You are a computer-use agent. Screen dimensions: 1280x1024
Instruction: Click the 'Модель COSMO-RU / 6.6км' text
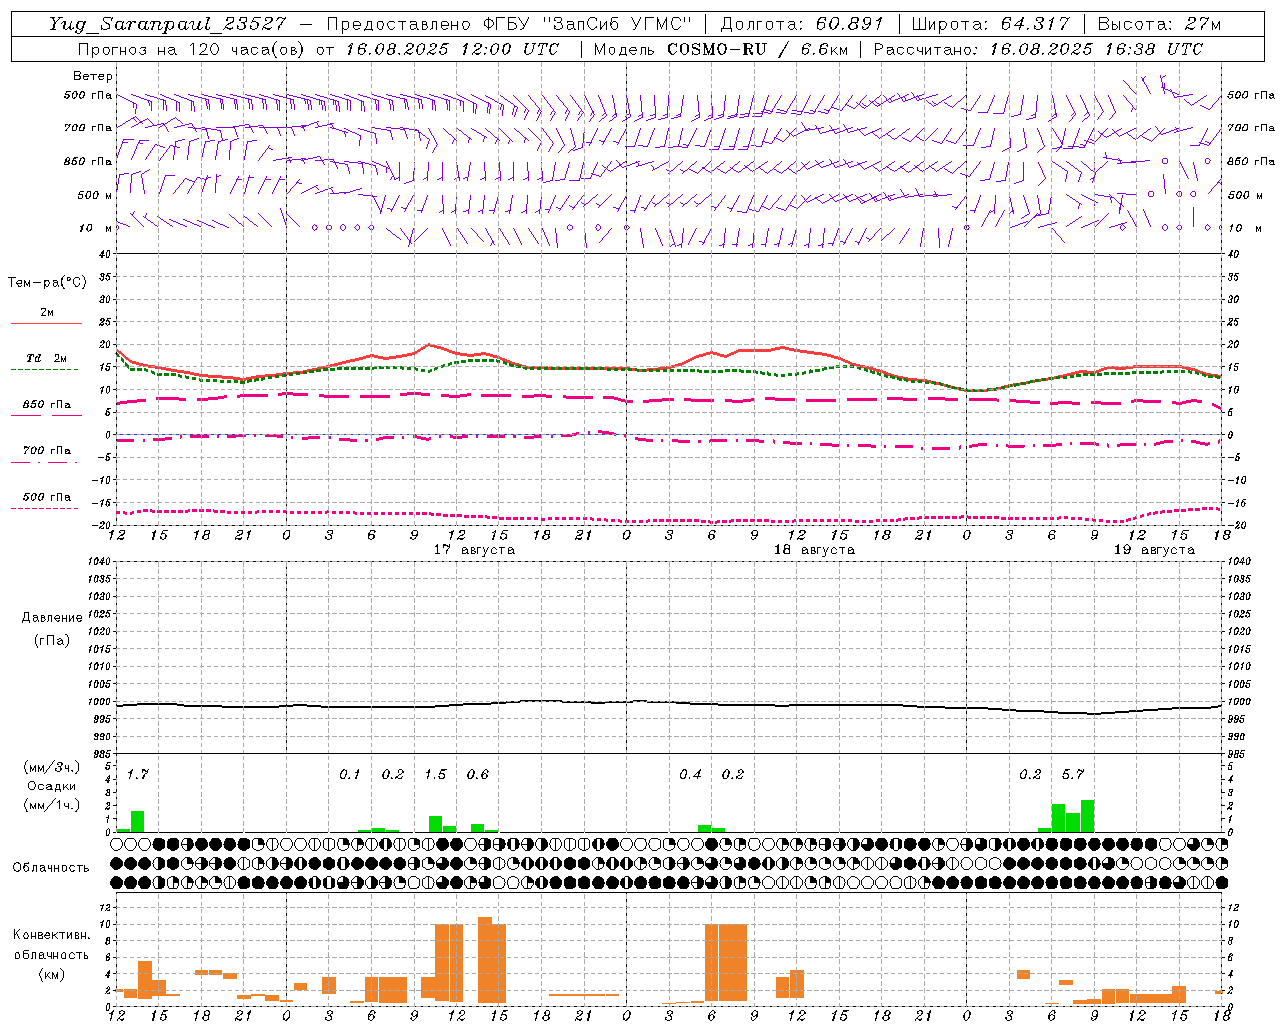coord(720,49)
